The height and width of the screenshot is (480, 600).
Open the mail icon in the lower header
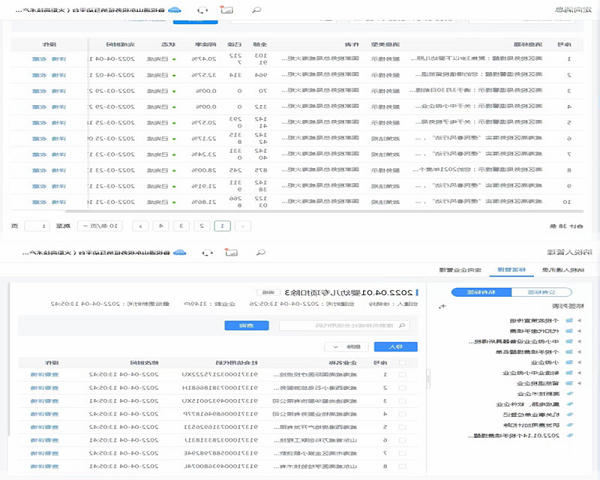pos(231,252)
